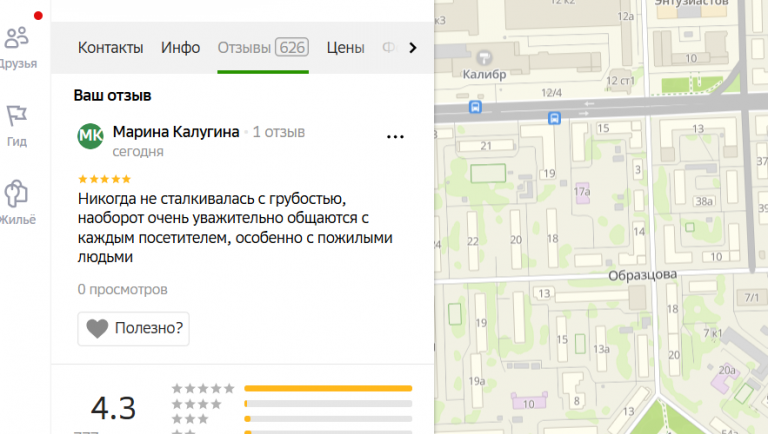
Task: Click the '1 отзыв' review count
Action: click(x=279, y=132)
